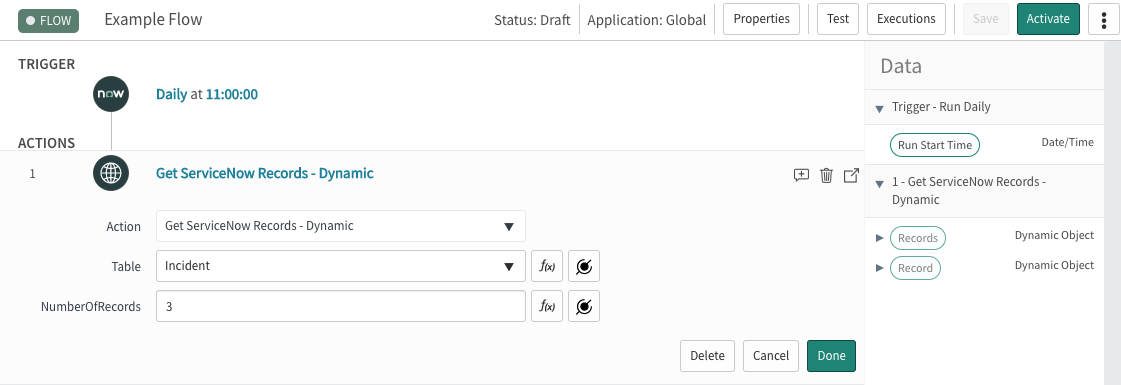The height and width of the screenshot is (385, 1121).
Task: Click the Application: Global text
Action: pyautogui.click(x=646, y=20)
